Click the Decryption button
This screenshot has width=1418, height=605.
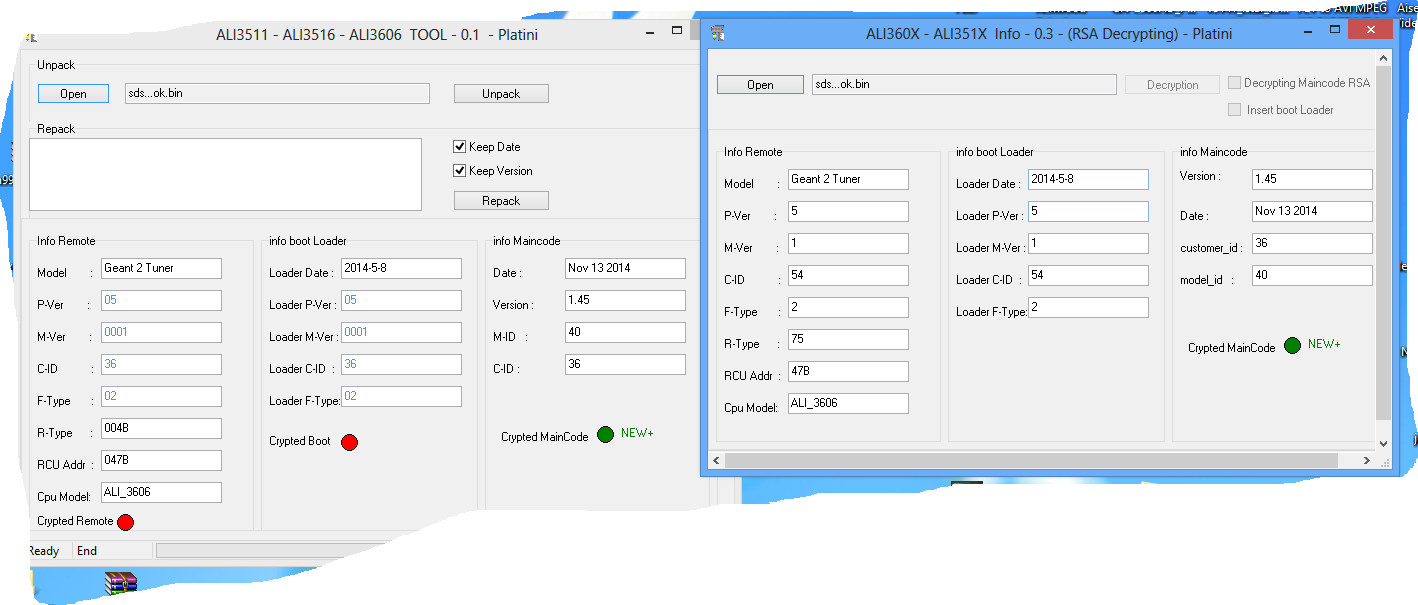pos(1172,85)
